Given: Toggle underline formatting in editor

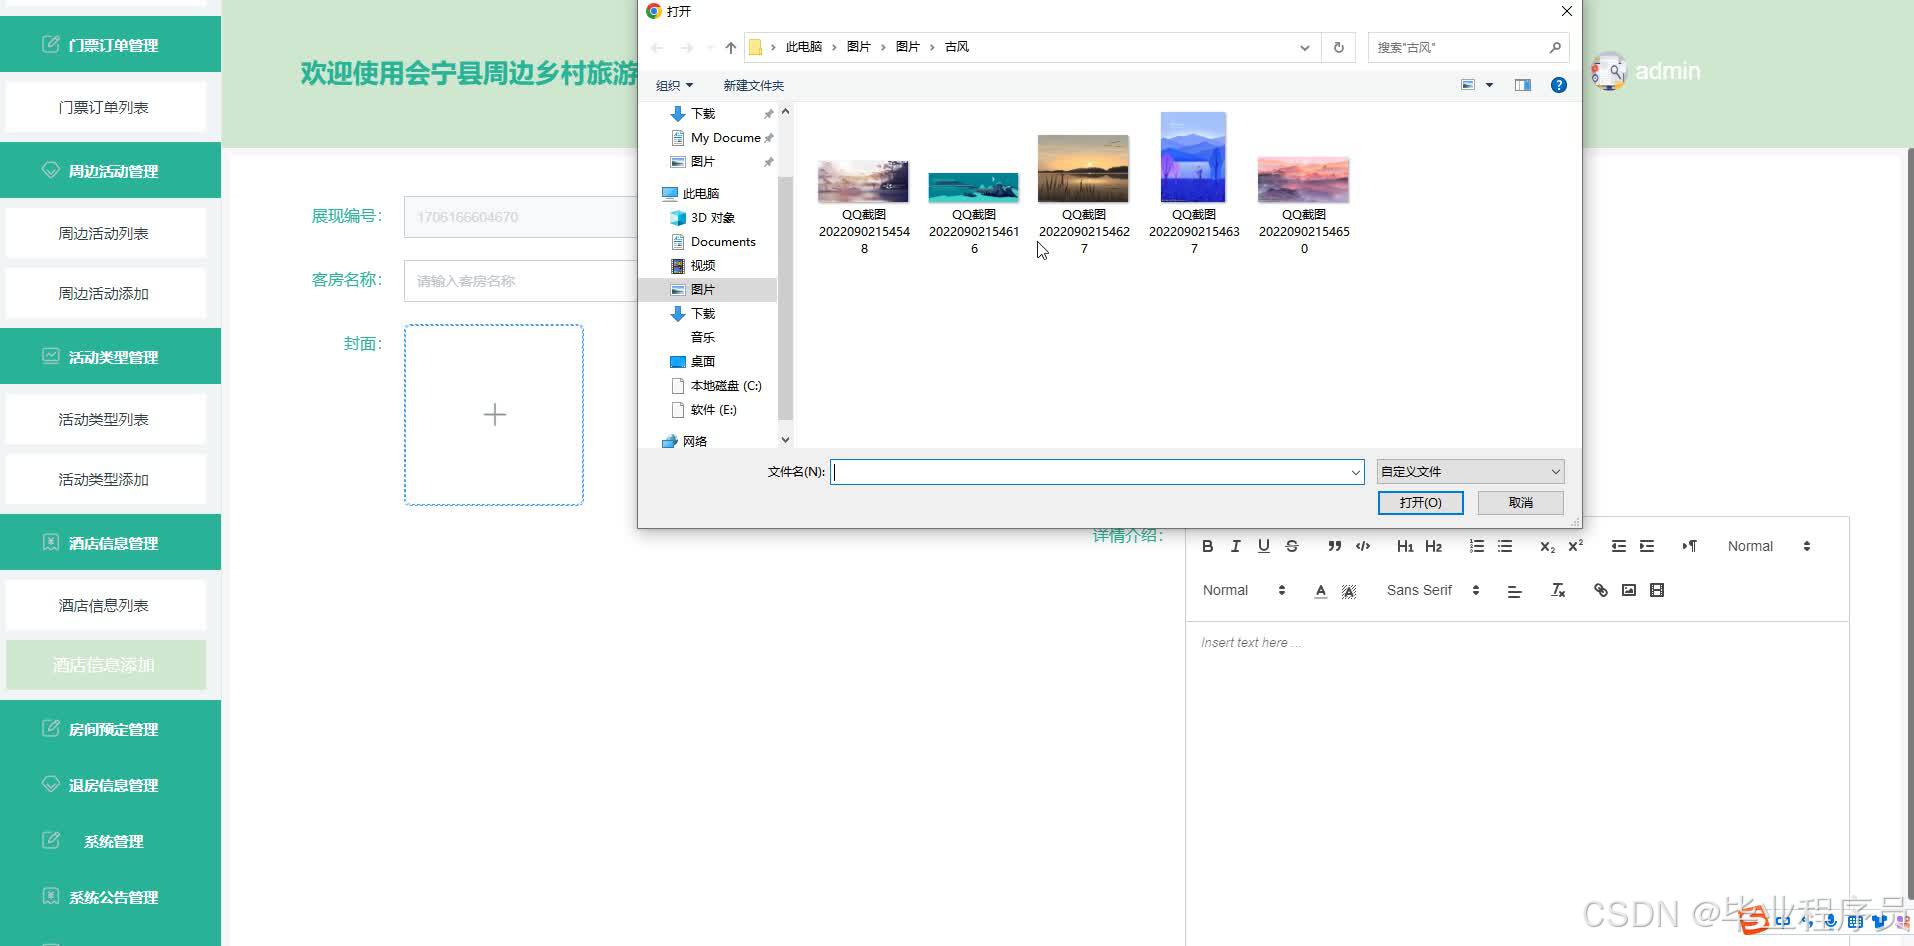Looking at the screenshot, I should (x=1263, y=546).
